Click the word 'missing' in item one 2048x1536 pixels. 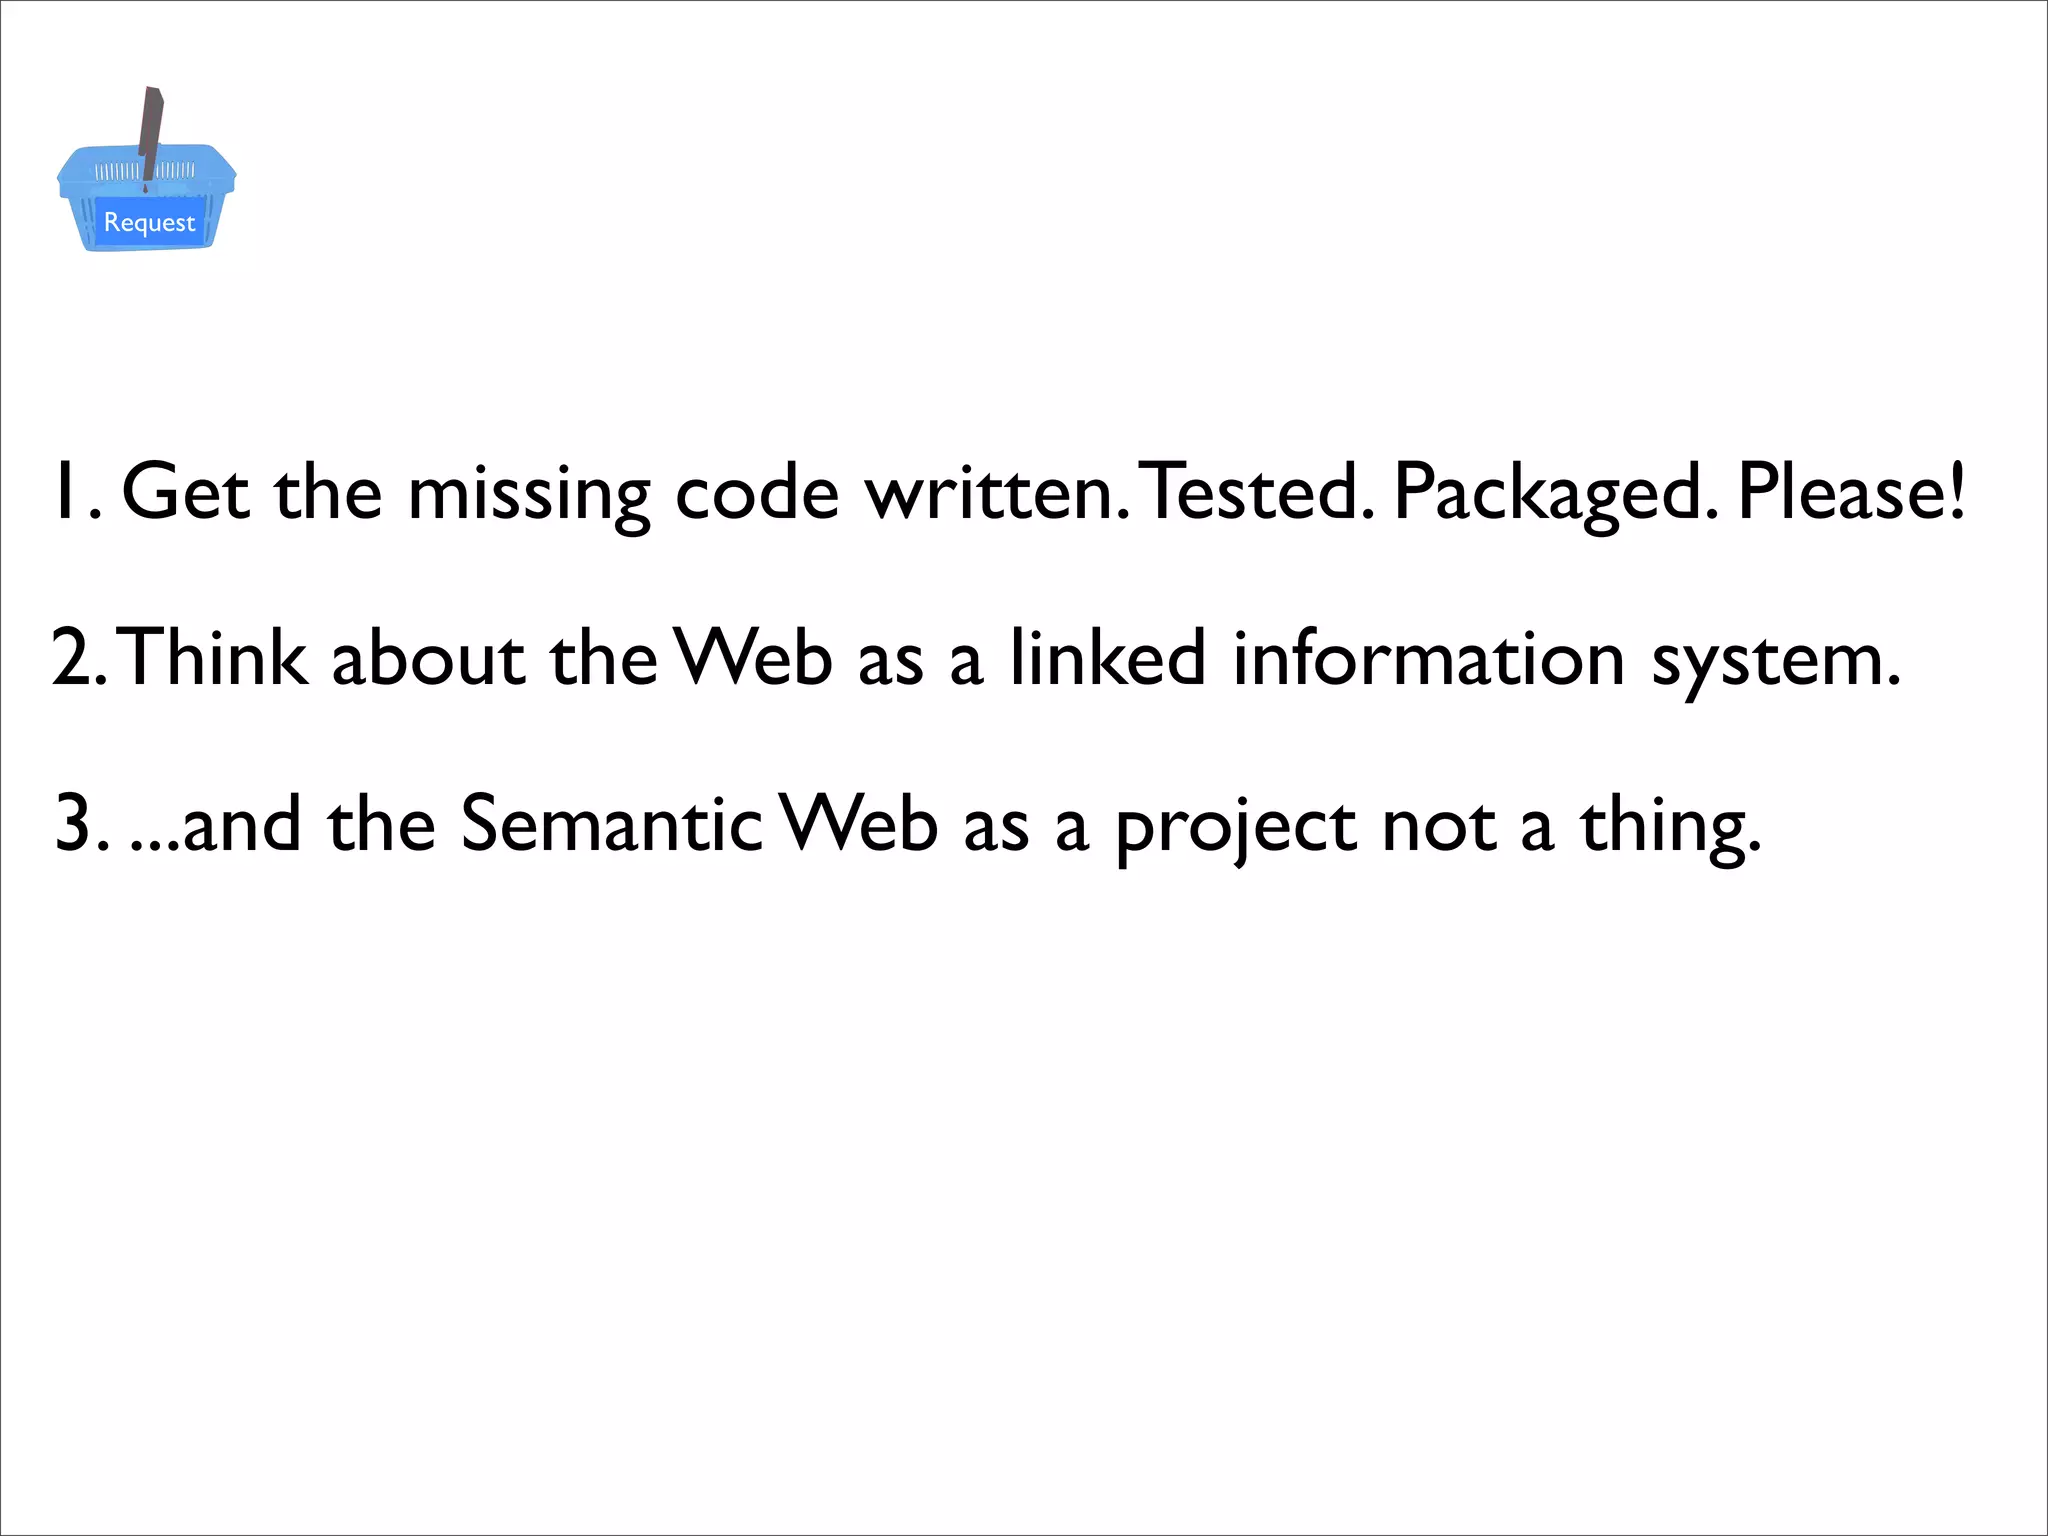point(529,495)
